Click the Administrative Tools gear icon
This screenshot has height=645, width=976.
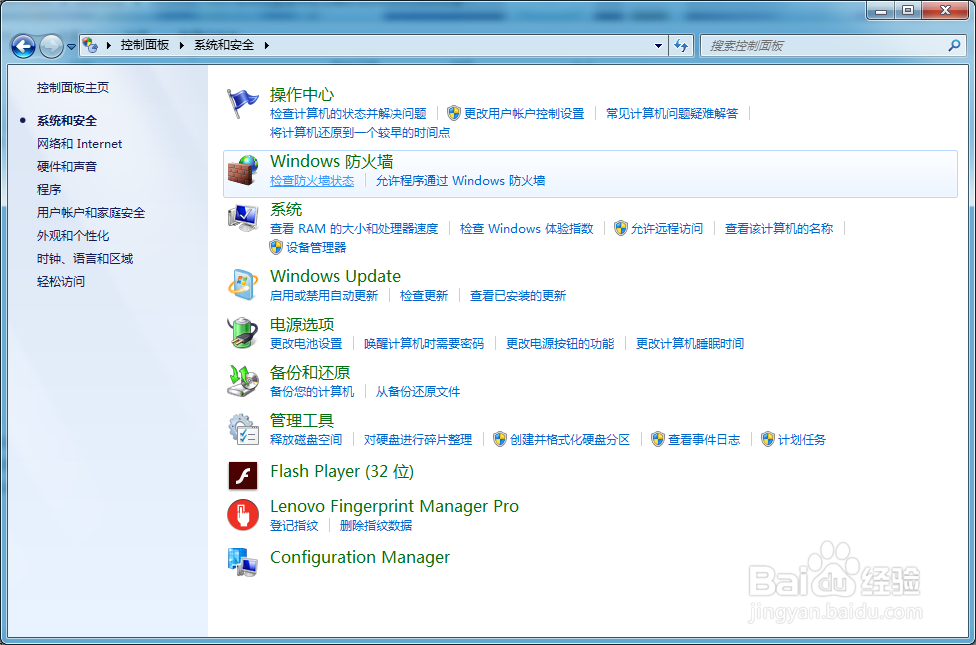click(x=243, y=429)
